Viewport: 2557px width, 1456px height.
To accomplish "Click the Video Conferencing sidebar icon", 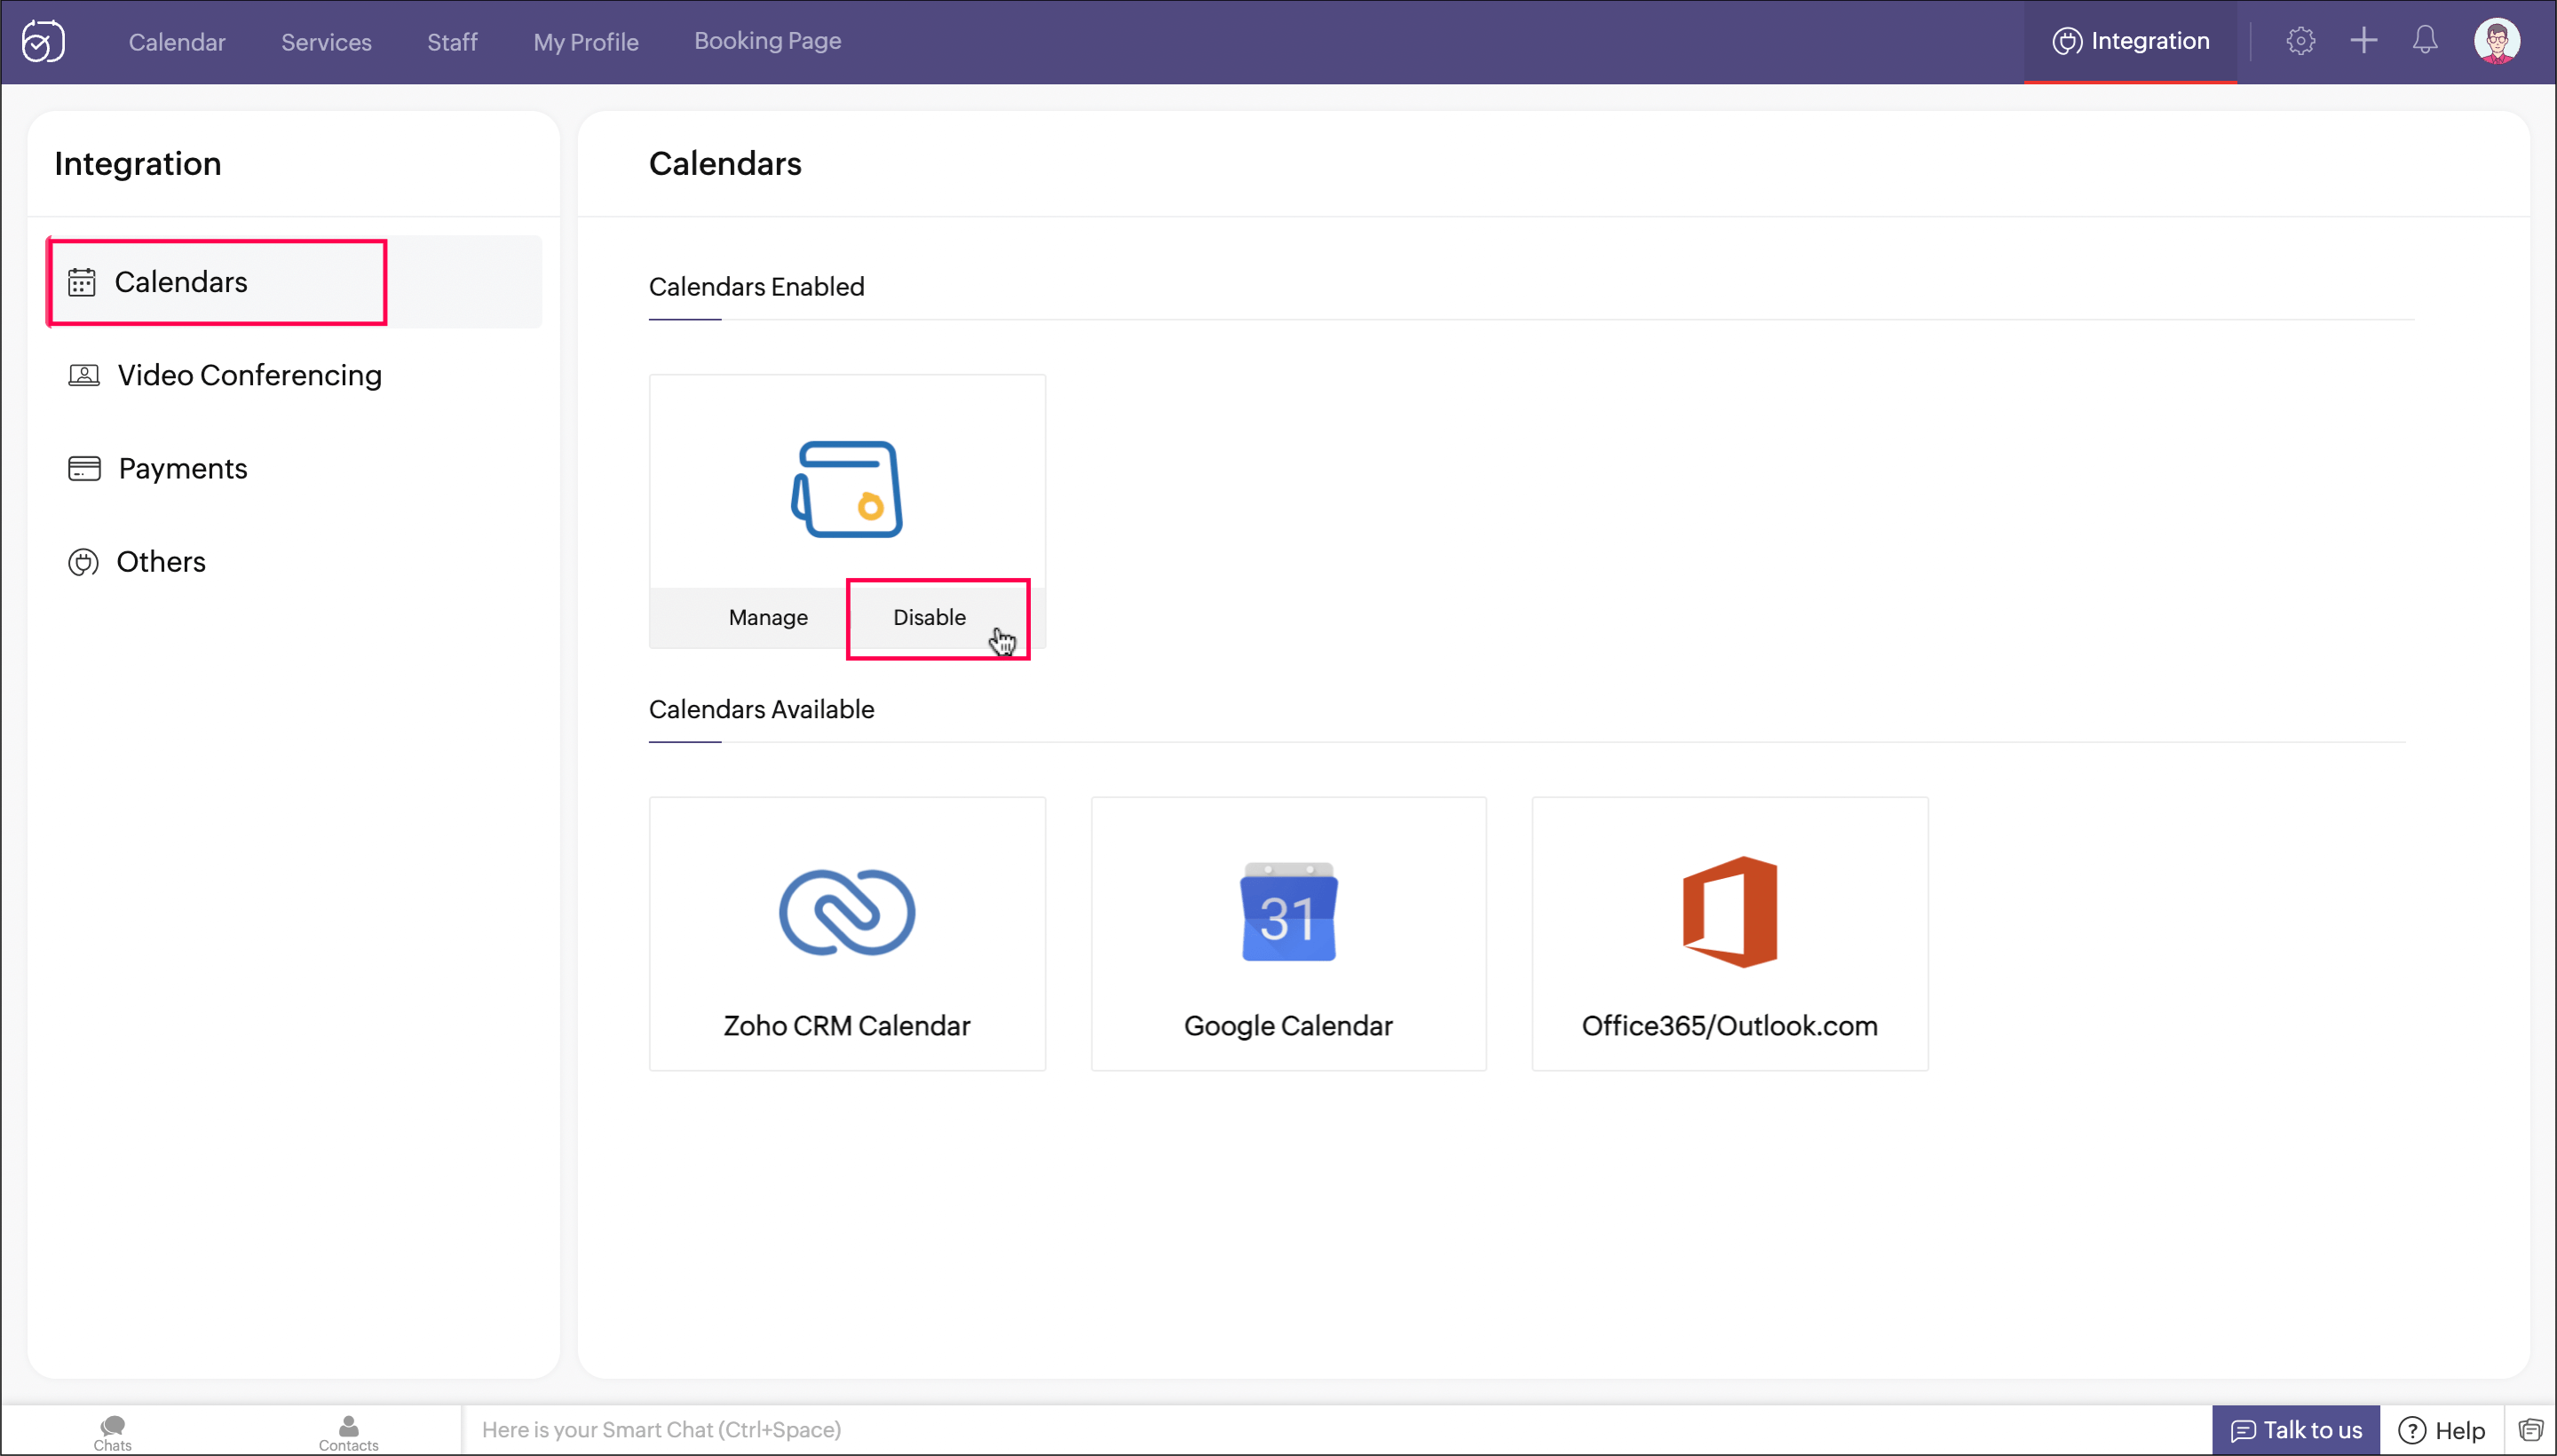I will coord(84,375).
